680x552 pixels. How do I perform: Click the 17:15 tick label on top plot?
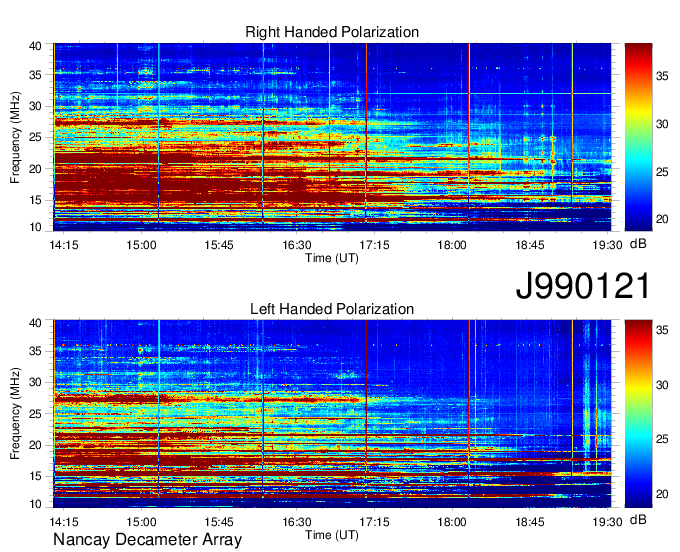point(374,245)
